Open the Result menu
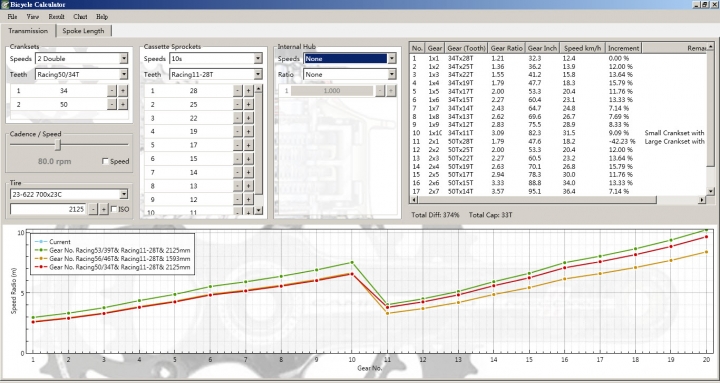This screenshot has width=720, height=383. pos(56,17)
